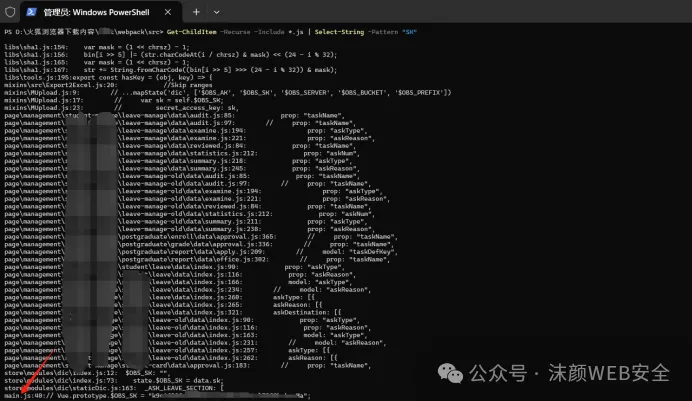The height and width of the screenshot is (401, 692).
Task: Open a new tab with the plus button
Action: pos(196,12)
